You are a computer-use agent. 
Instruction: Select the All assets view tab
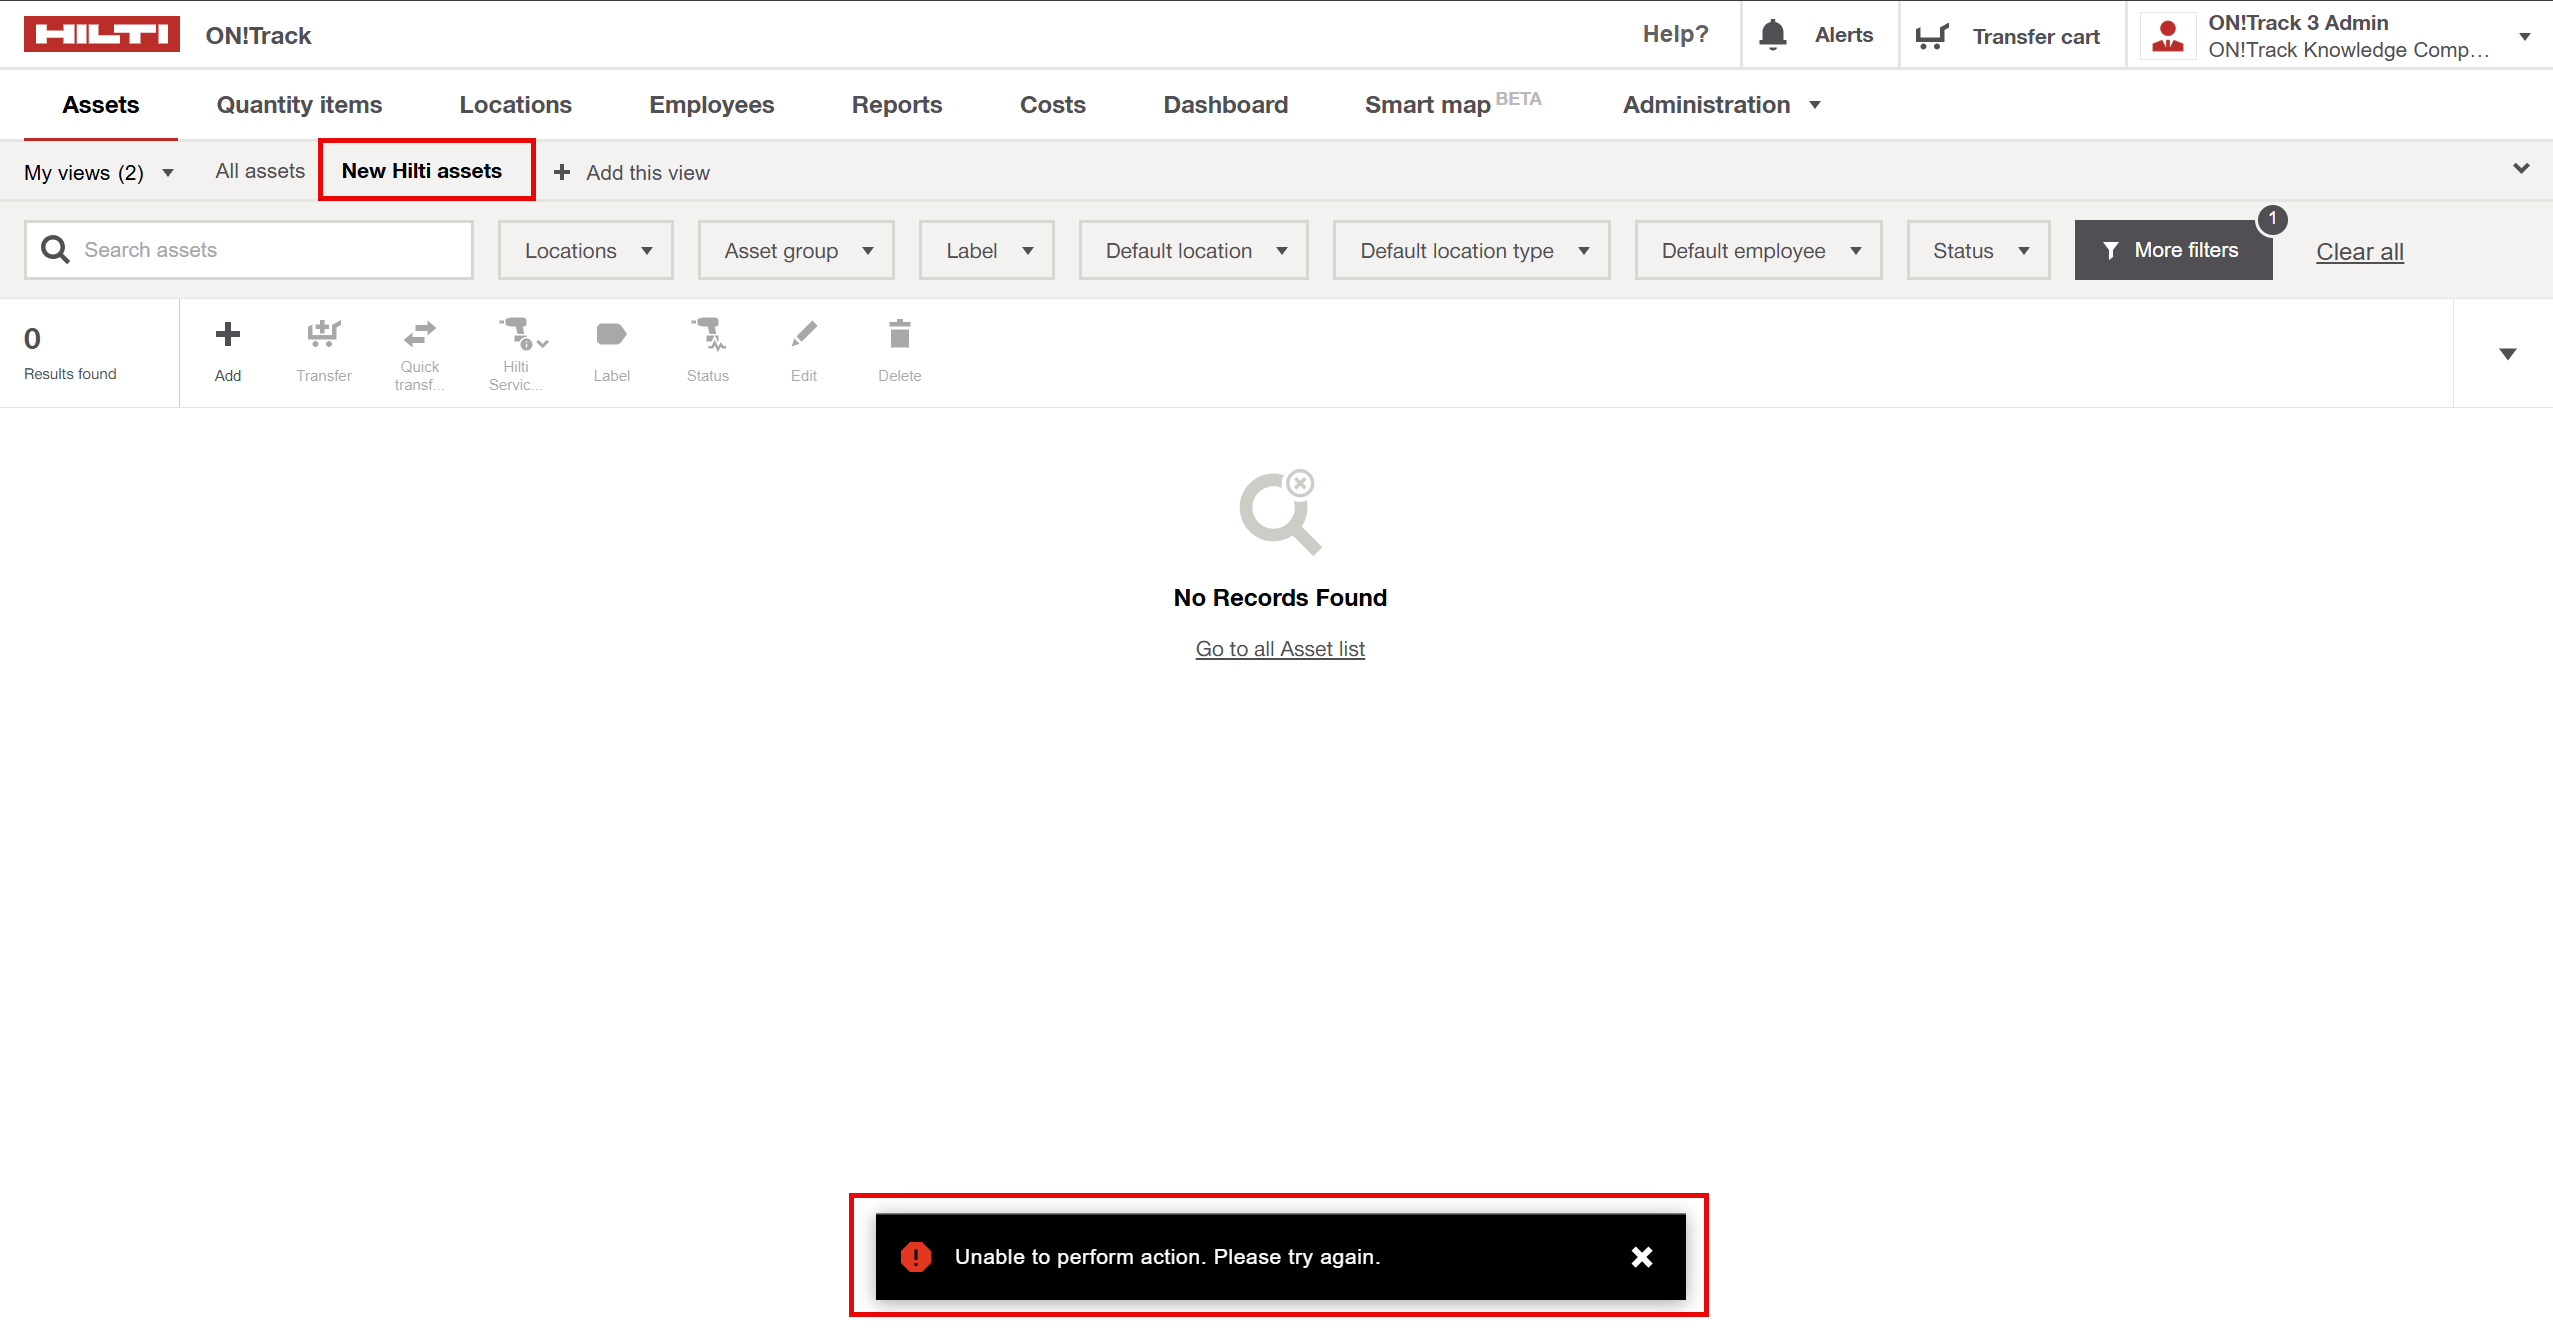[260, 171]
